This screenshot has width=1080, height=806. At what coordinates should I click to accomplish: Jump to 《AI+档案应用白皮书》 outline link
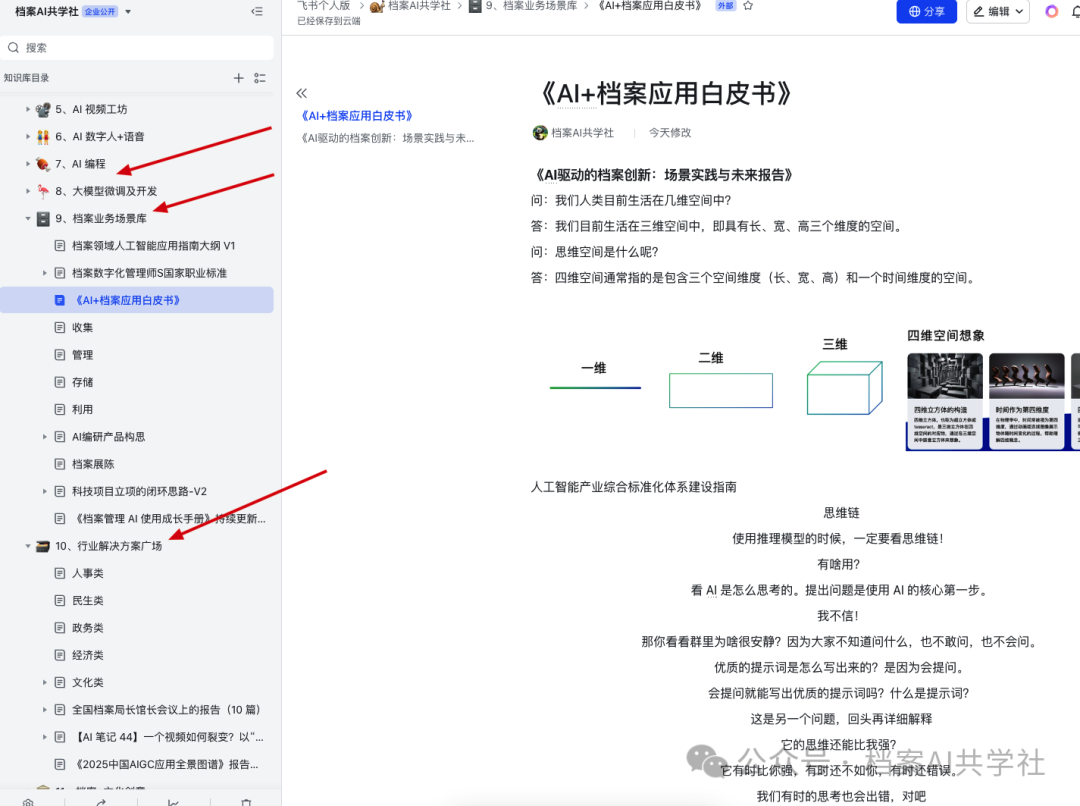tap(357, 116)
